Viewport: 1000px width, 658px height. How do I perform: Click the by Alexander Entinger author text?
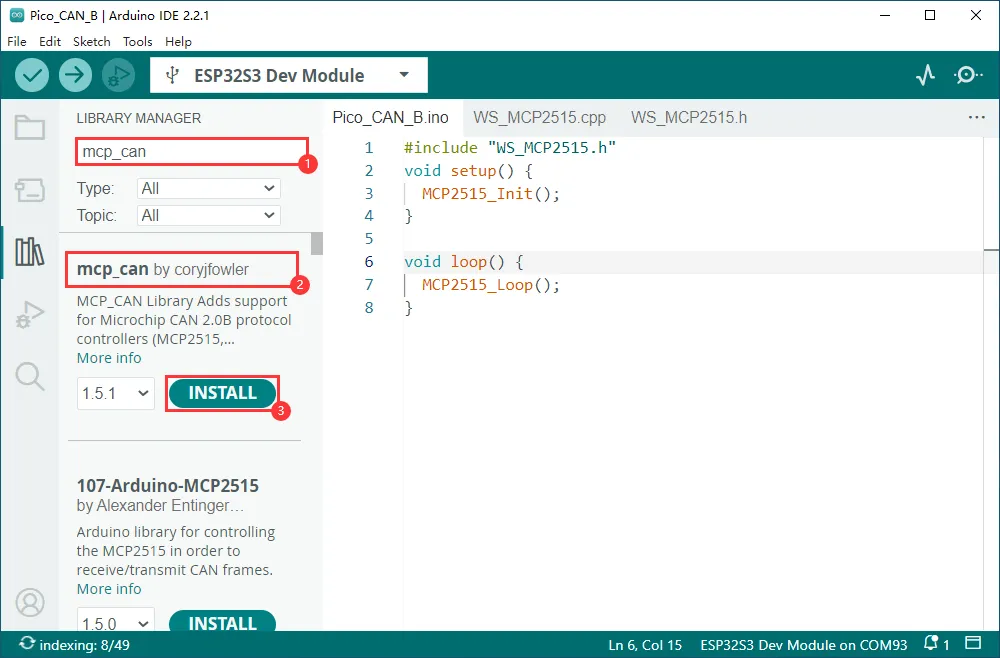point(160,506)
